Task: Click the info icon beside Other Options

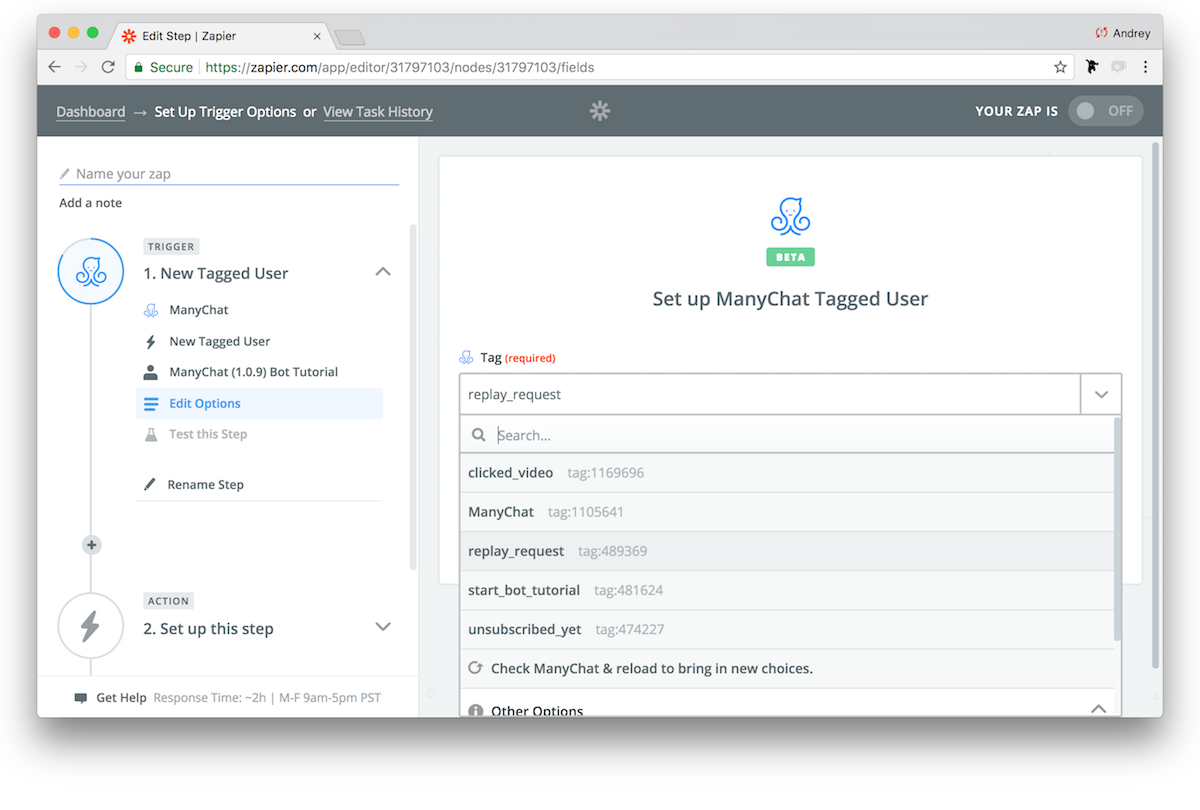Action: pos(476,711)
